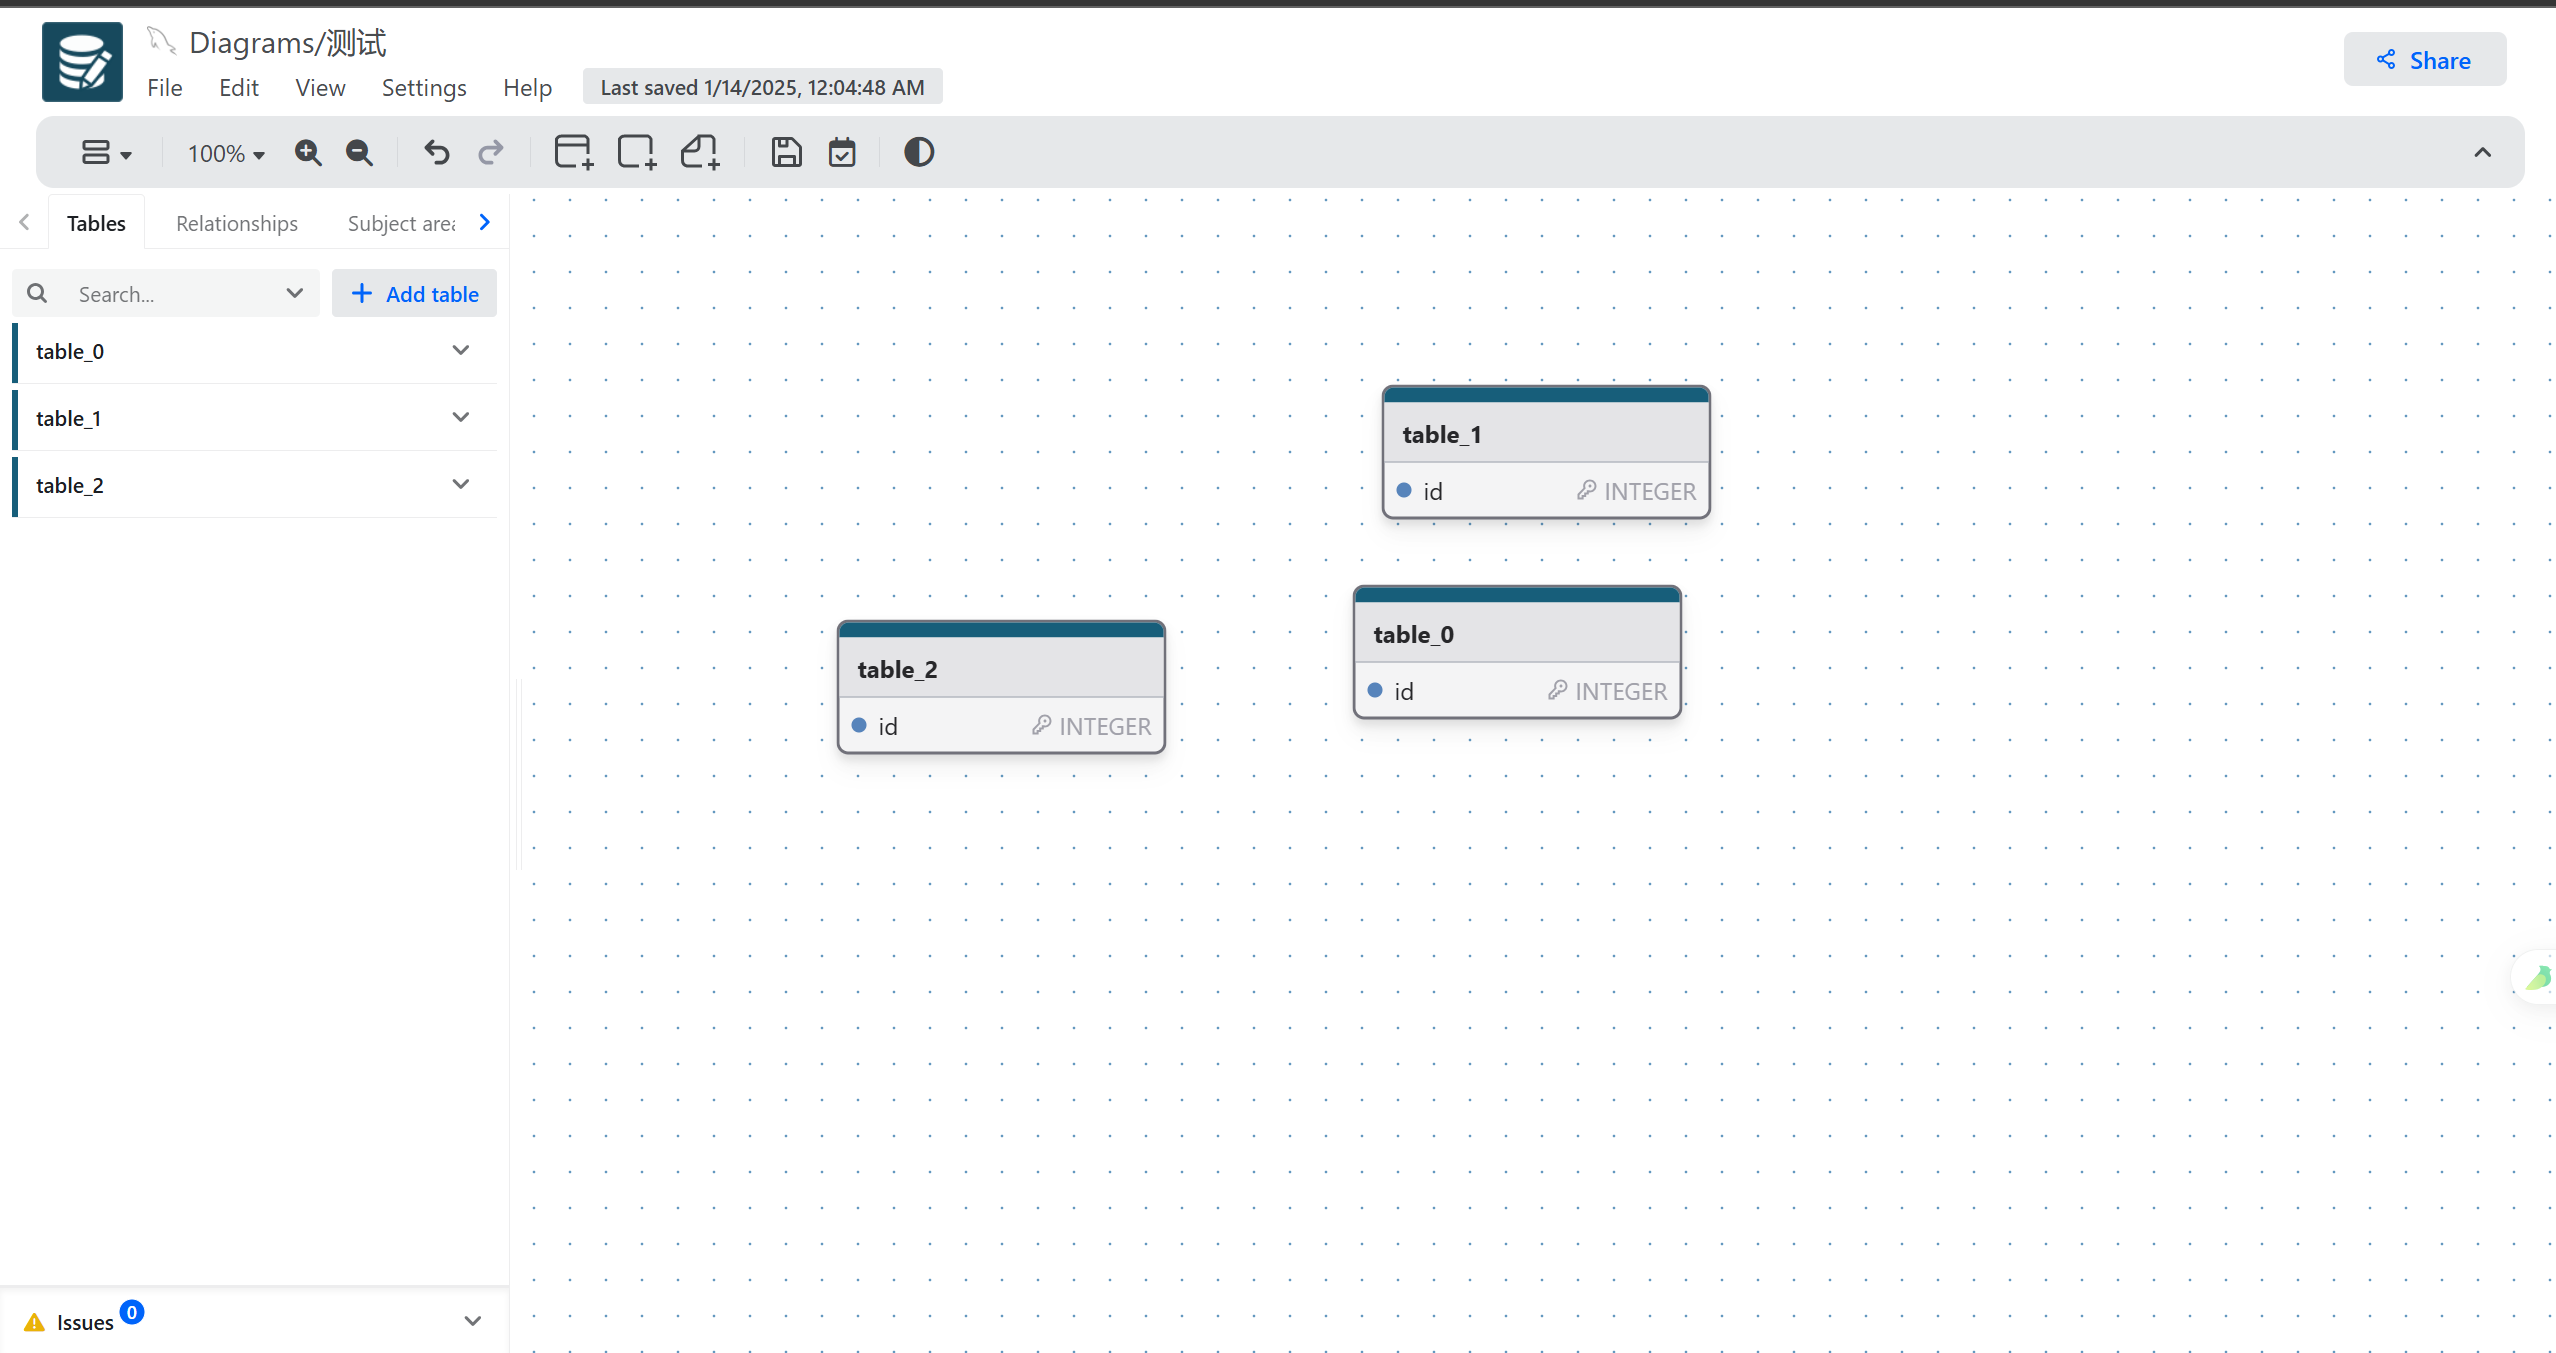The image size is (2556, 1353).
Task: Click the primary key icon in table_0
Action: tap(1557, 690)
